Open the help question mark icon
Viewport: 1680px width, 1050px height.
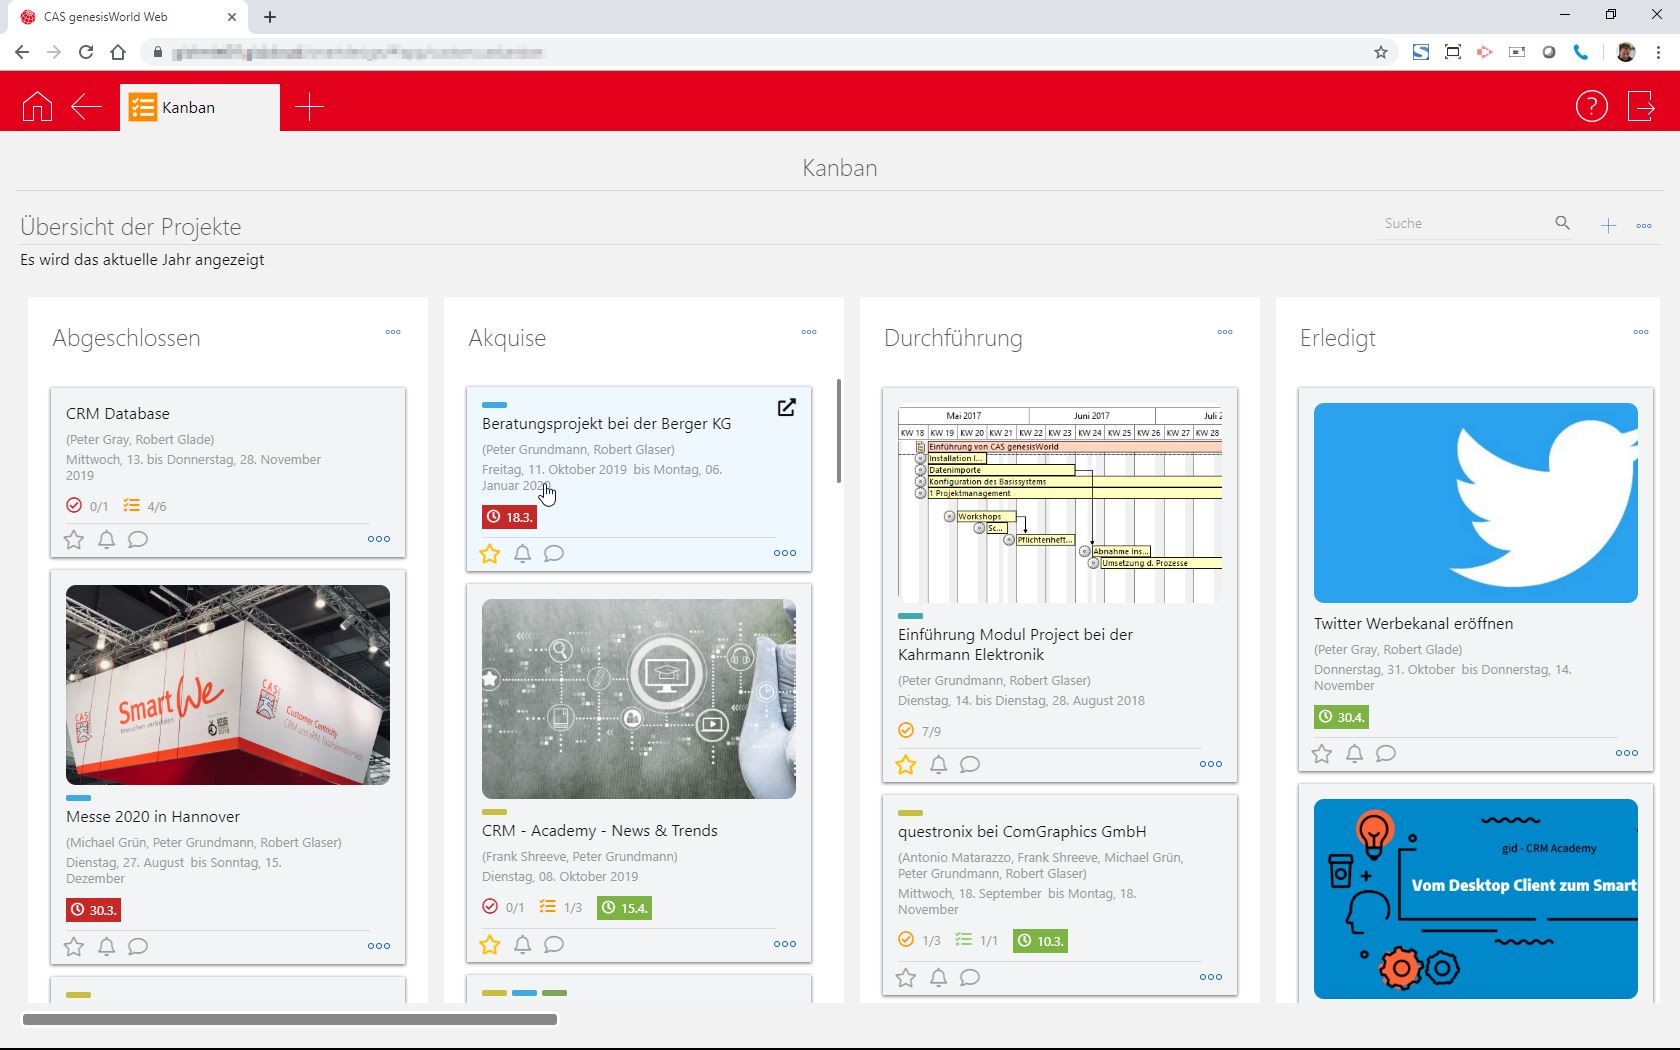[1591, 106]
